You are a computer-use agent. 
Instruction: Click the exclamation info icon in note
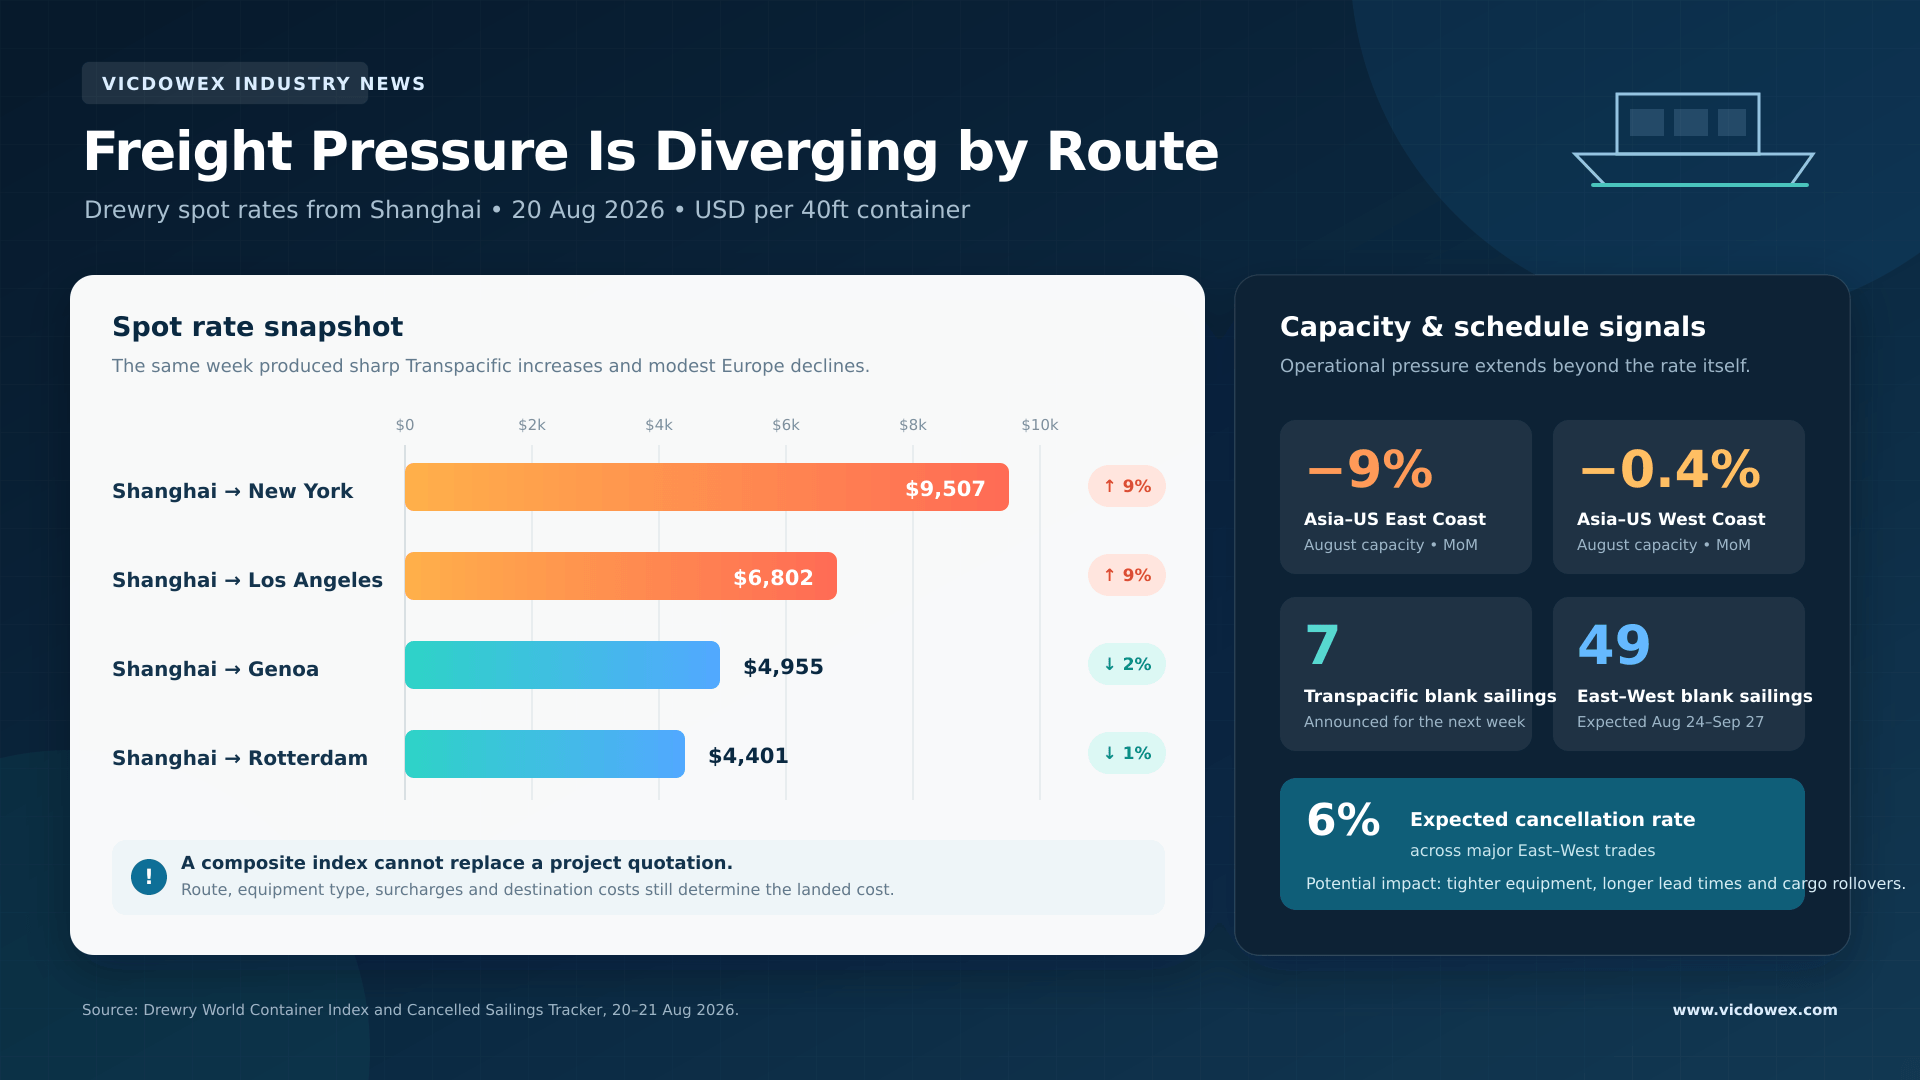[149, 877]
